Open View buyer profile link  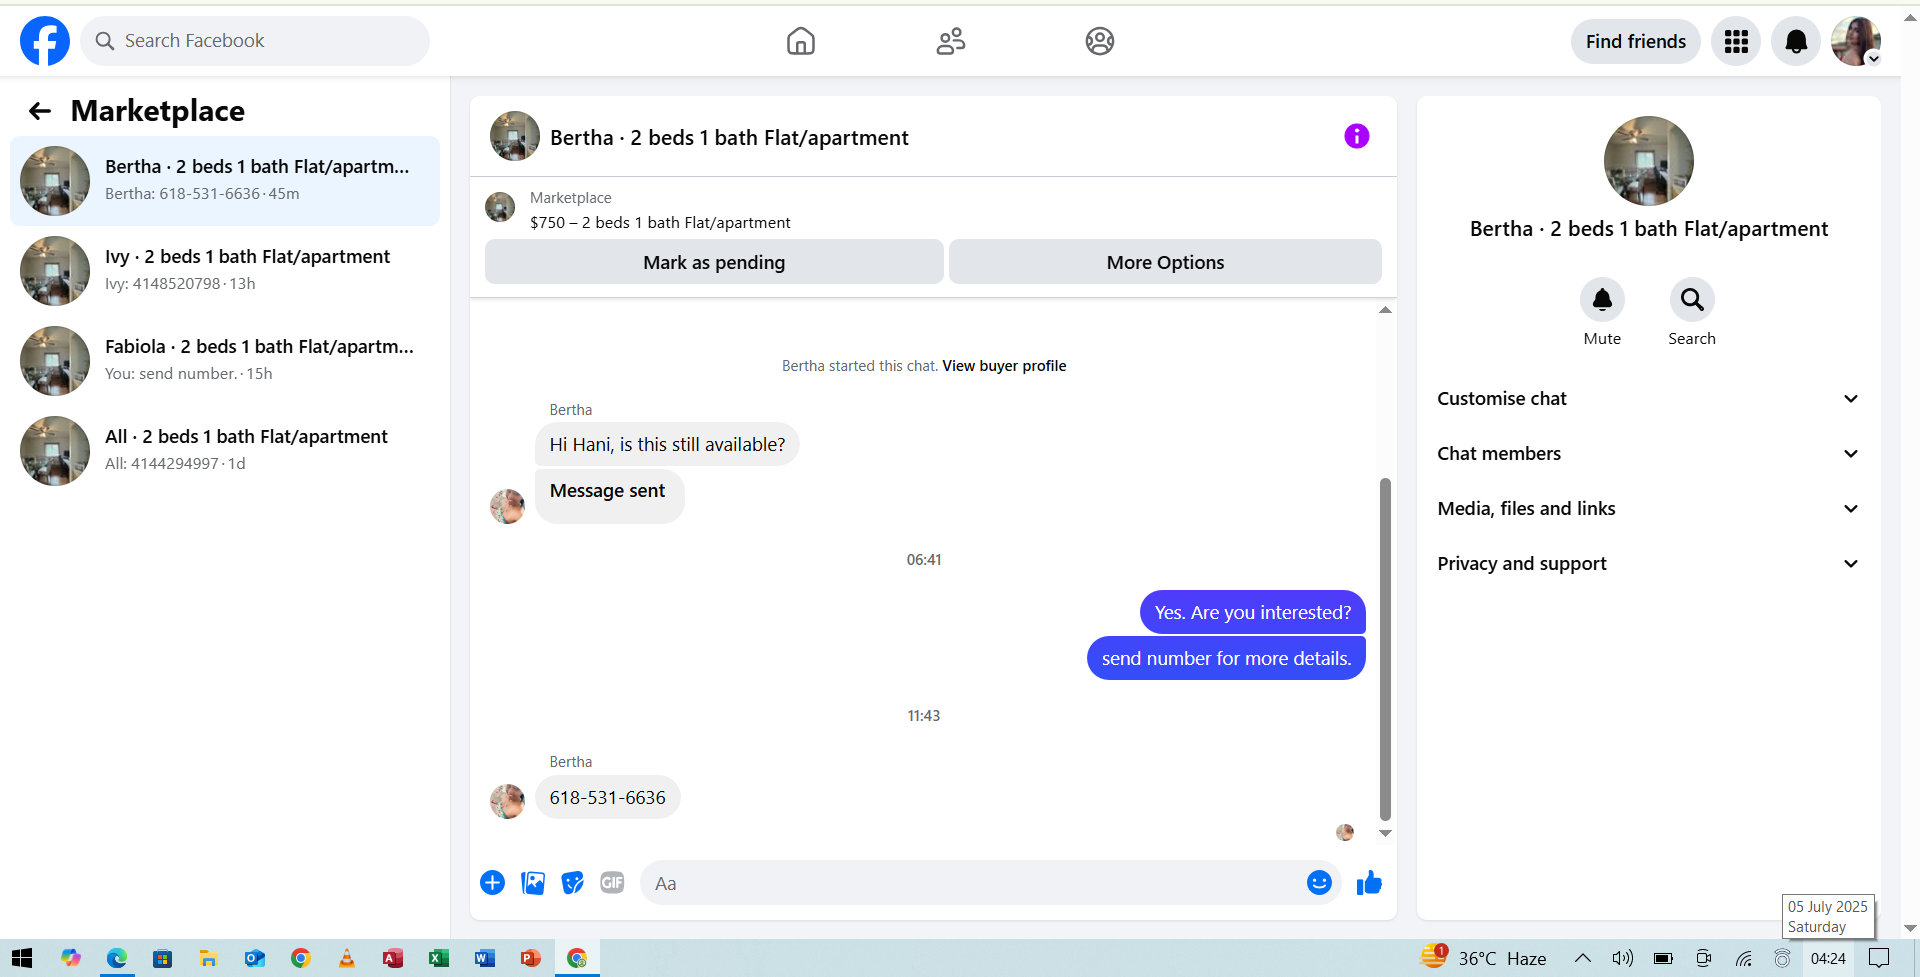(x=1004, y=366)
